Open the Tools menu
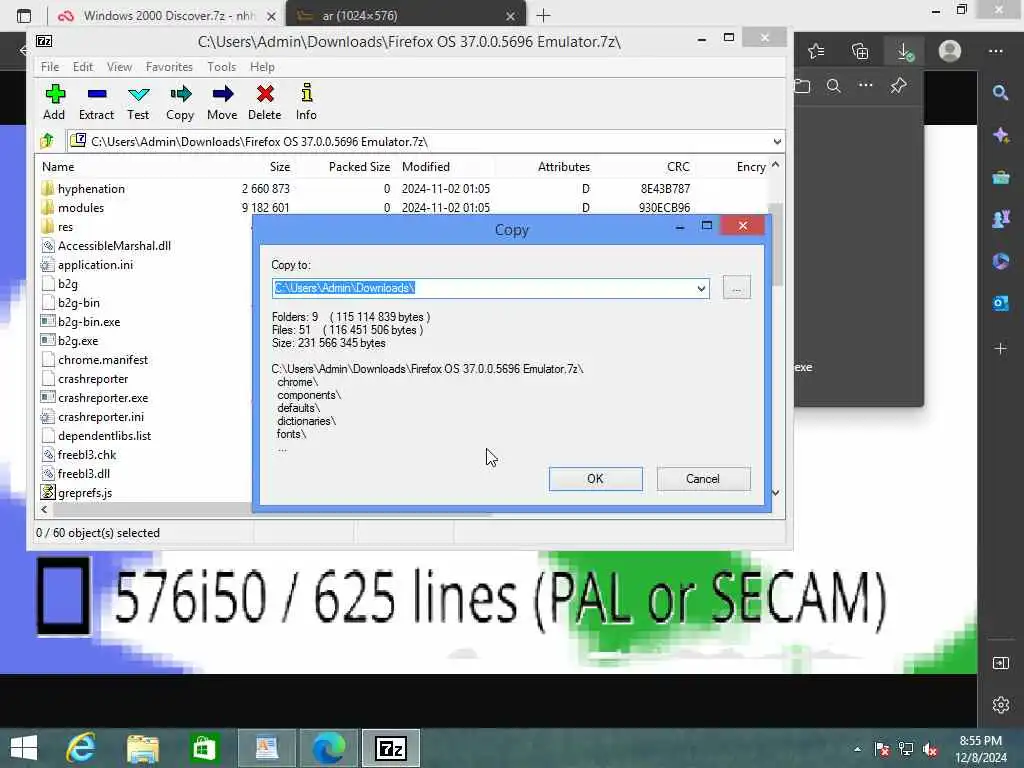This screenshot has height=768, width=1024. click(x=221, y=67)
